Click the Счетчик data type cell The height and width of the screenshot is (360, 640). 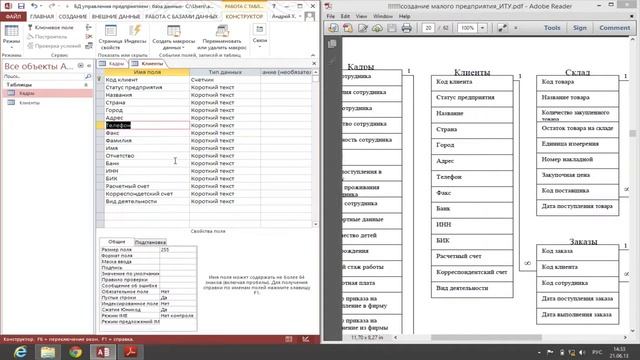225,80
